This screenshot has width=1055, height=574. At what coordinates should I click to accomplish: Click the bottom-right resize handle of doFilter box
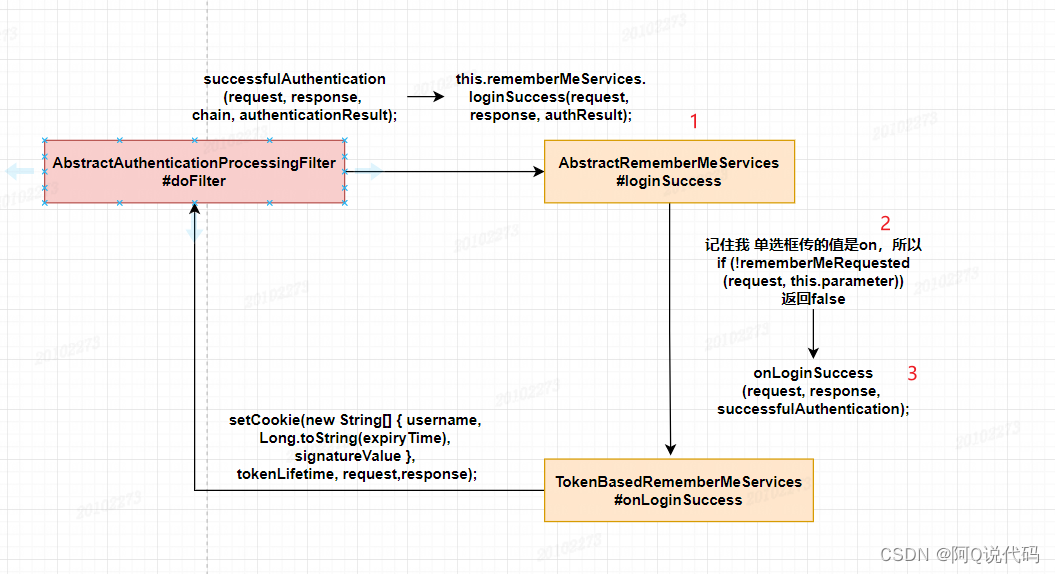coord(344,203)
